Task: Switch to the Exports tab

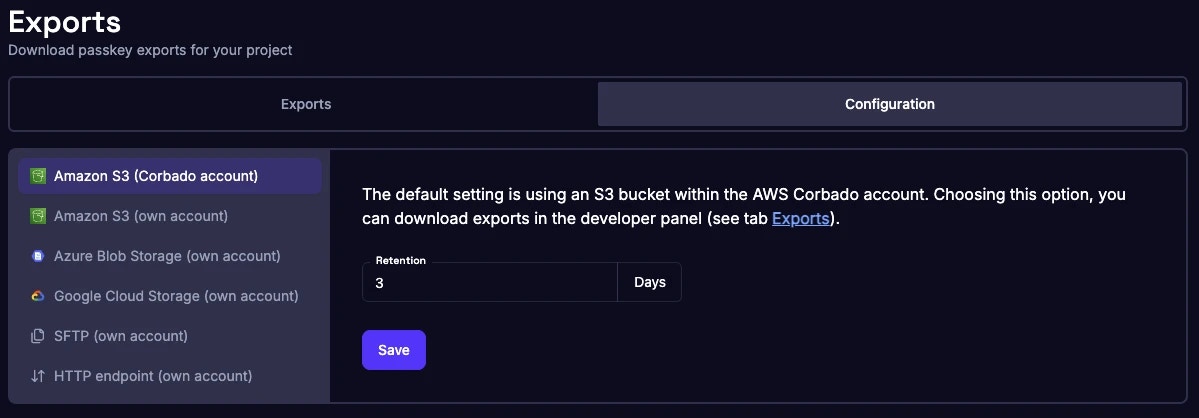Action: [x=305, y=104]
